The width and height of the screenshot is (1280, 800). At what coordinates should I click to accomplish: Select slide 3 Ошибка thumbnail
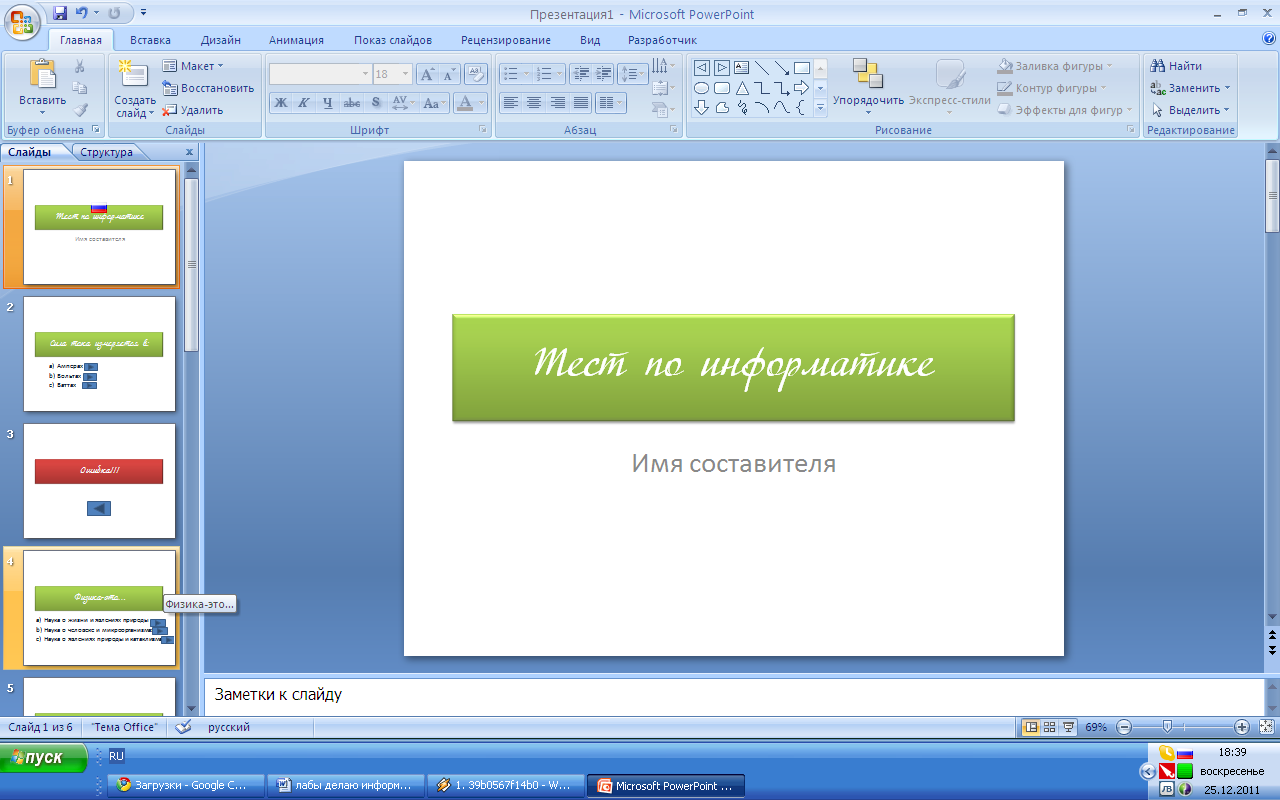[99, 481]
